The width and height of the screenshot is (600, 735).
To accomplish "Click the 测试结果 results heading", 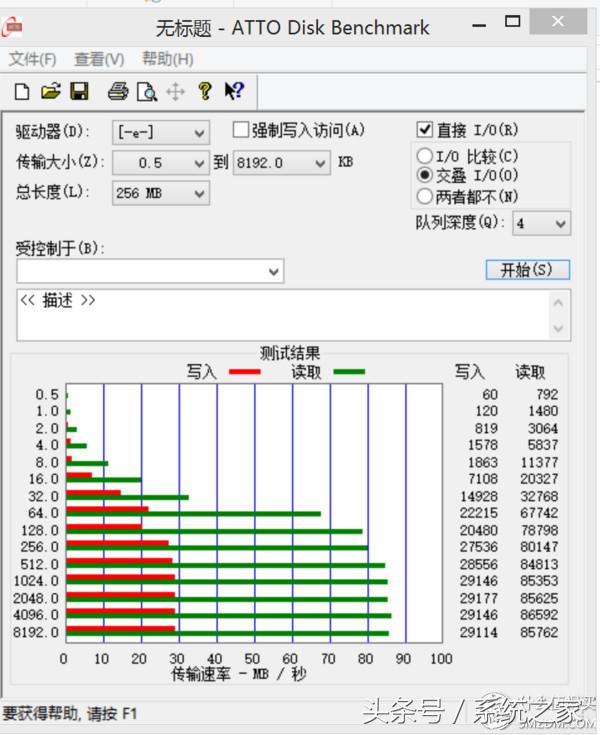I will tap(290, 353).
